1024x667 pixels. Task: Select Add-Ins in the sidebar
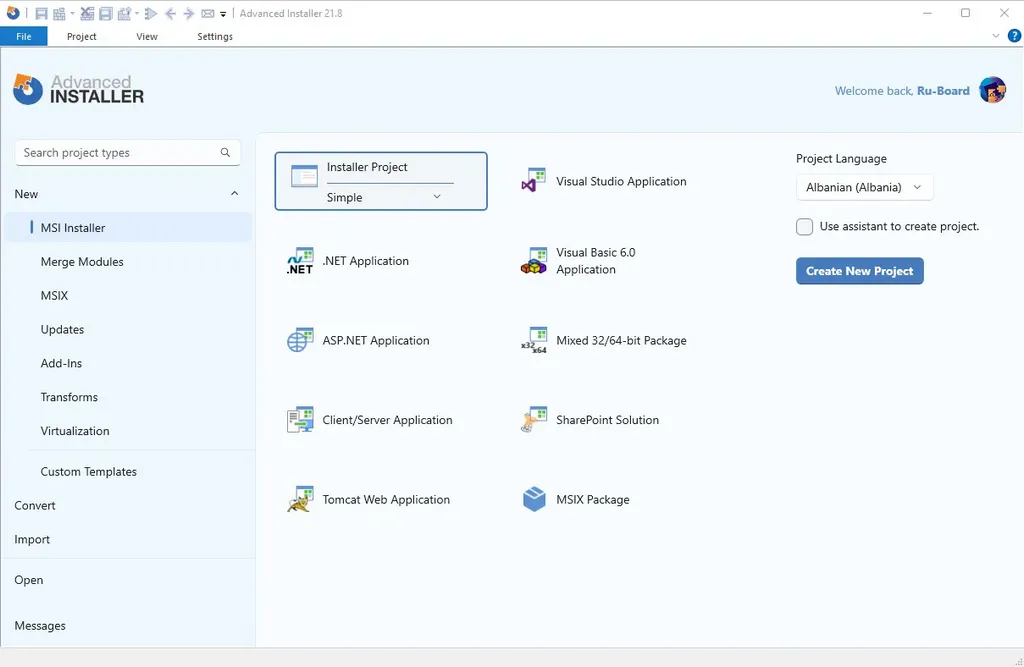tap(61, 363)
